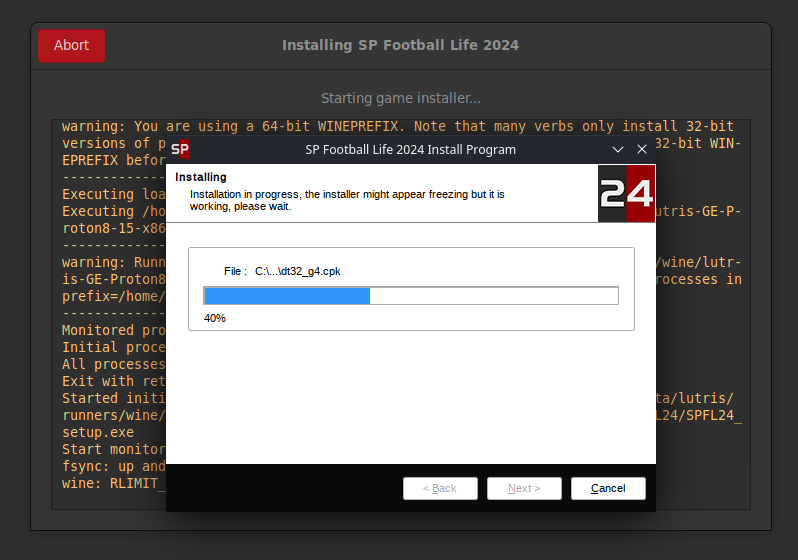The image size is (798, 560).
Task: Minimize installer dialog via chevron icon
Action: tap(618, 149)
